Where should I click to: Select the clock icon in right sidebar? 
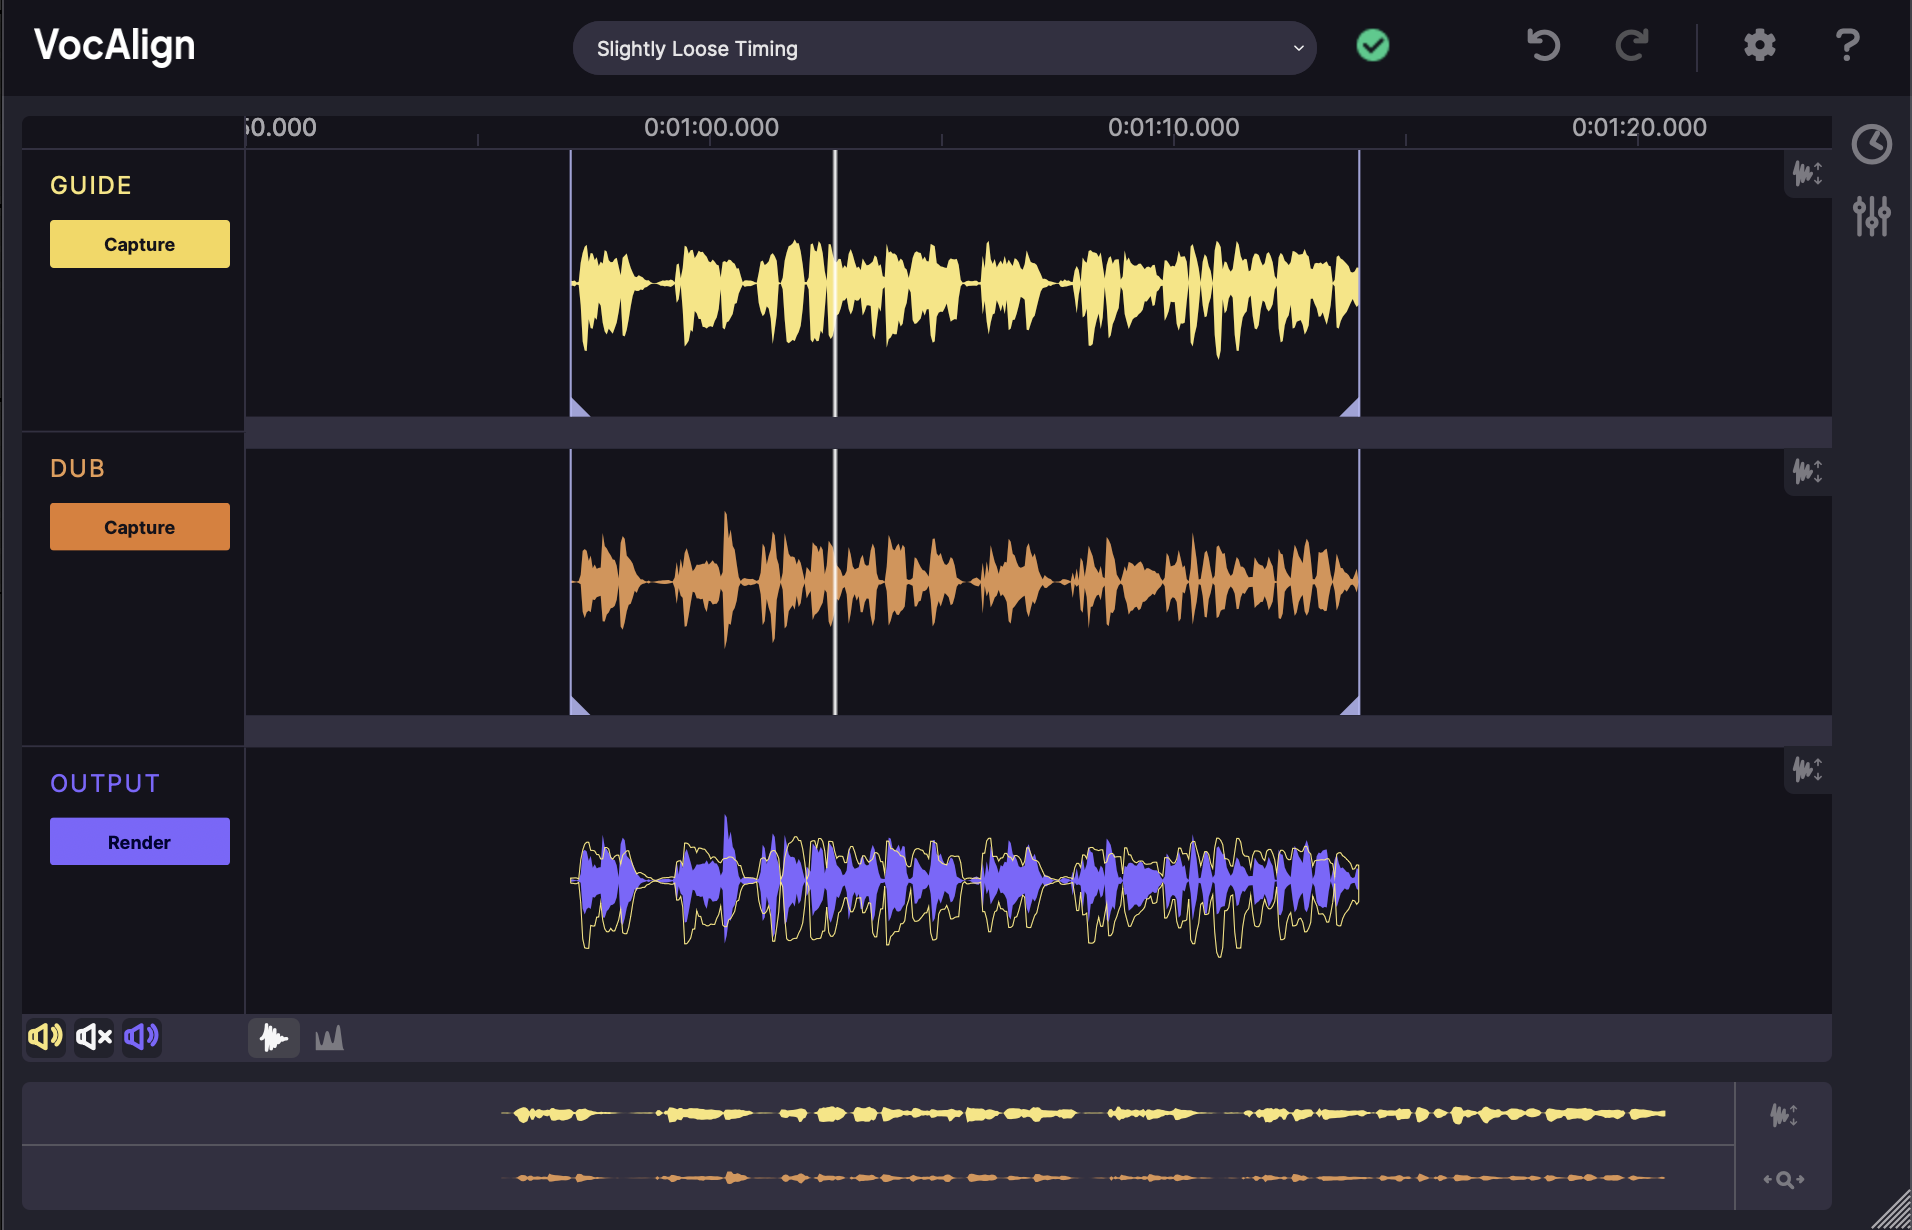1872,144
